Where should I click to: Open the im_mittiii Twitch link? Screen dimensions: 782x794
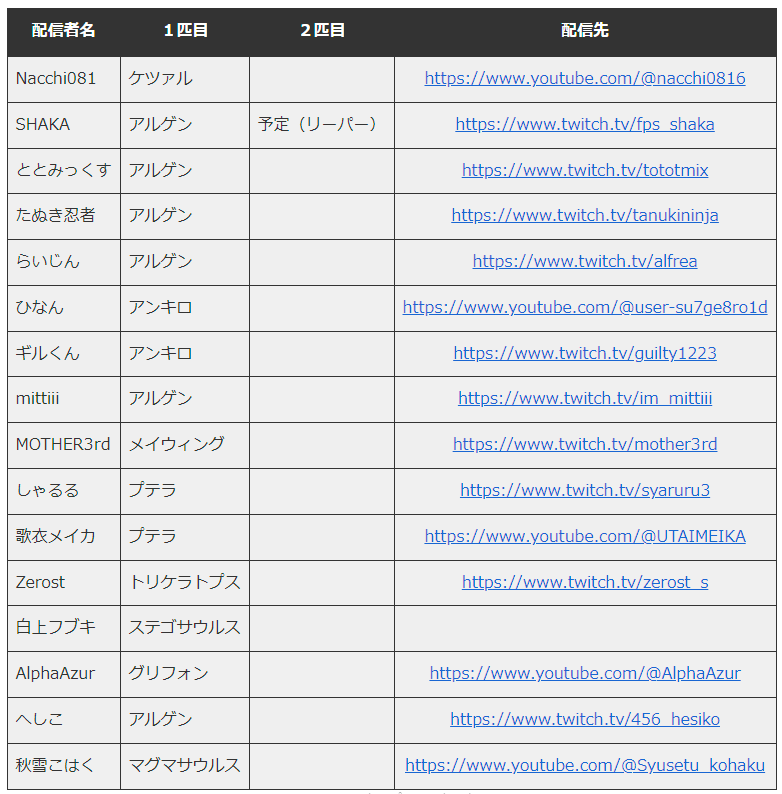click(x=585, y=399)
